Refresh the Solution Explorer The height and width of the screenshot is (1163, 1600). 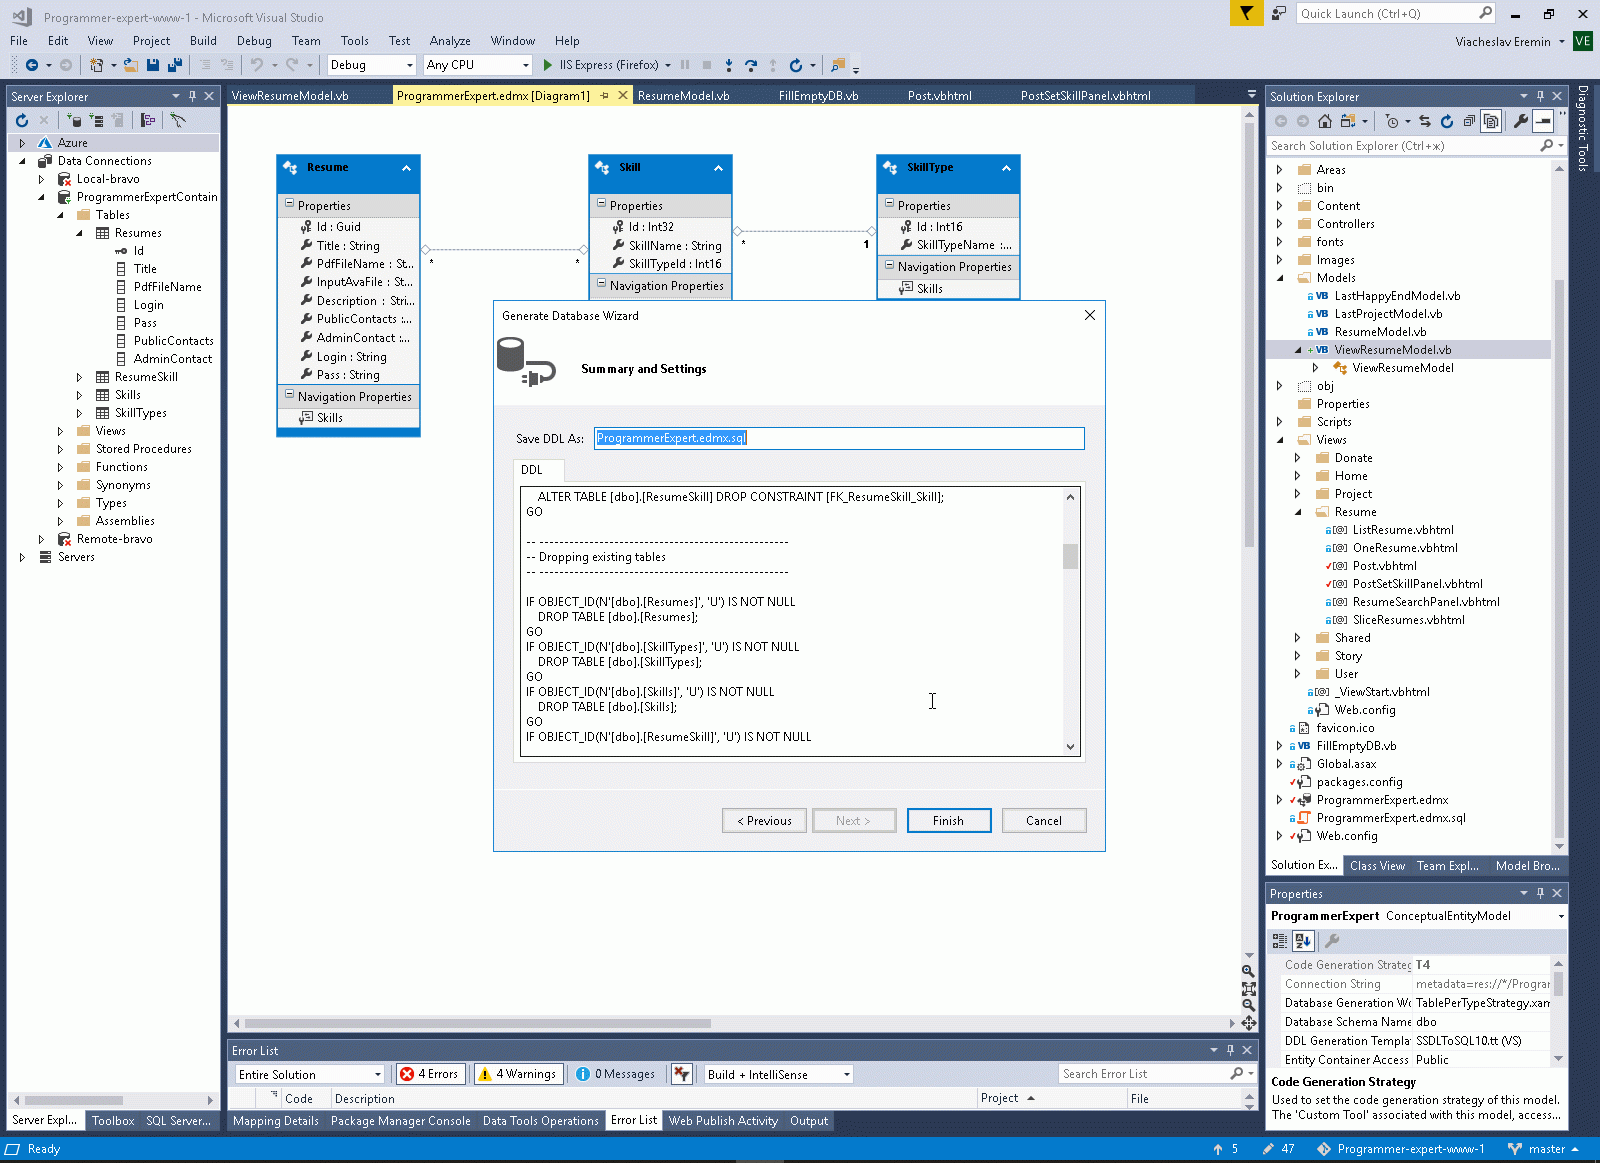[x=1447, y=121]
